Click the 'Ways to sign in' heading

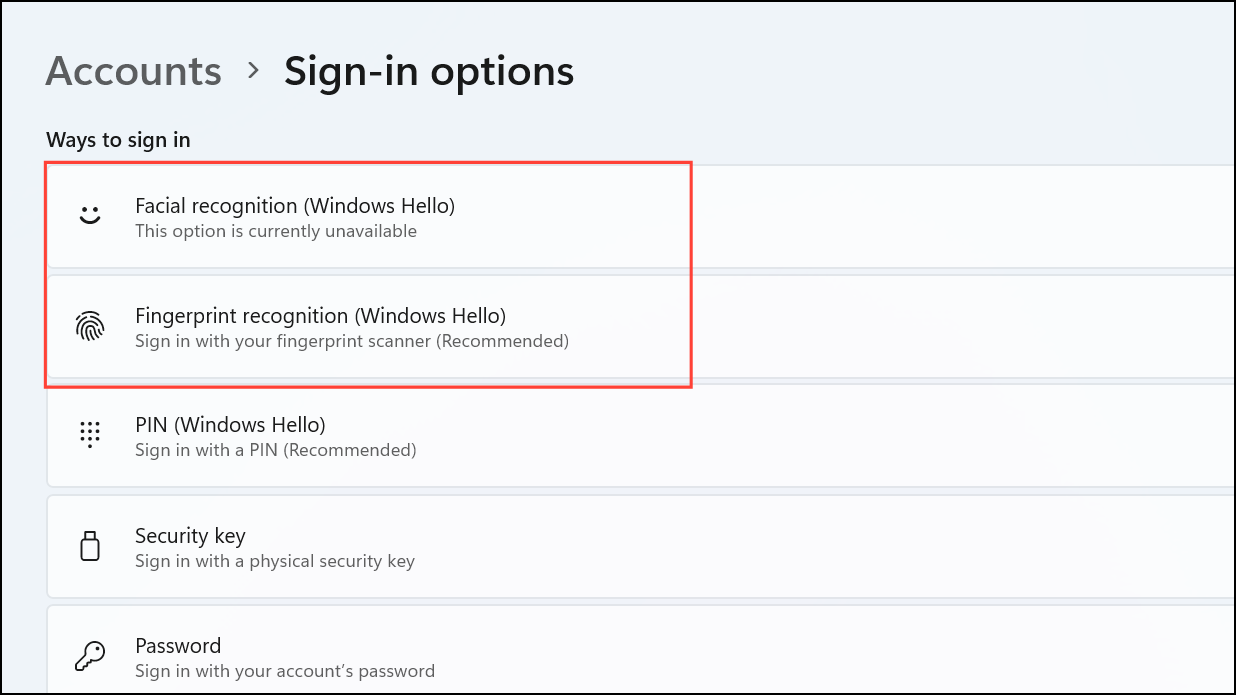pos(118,140)
